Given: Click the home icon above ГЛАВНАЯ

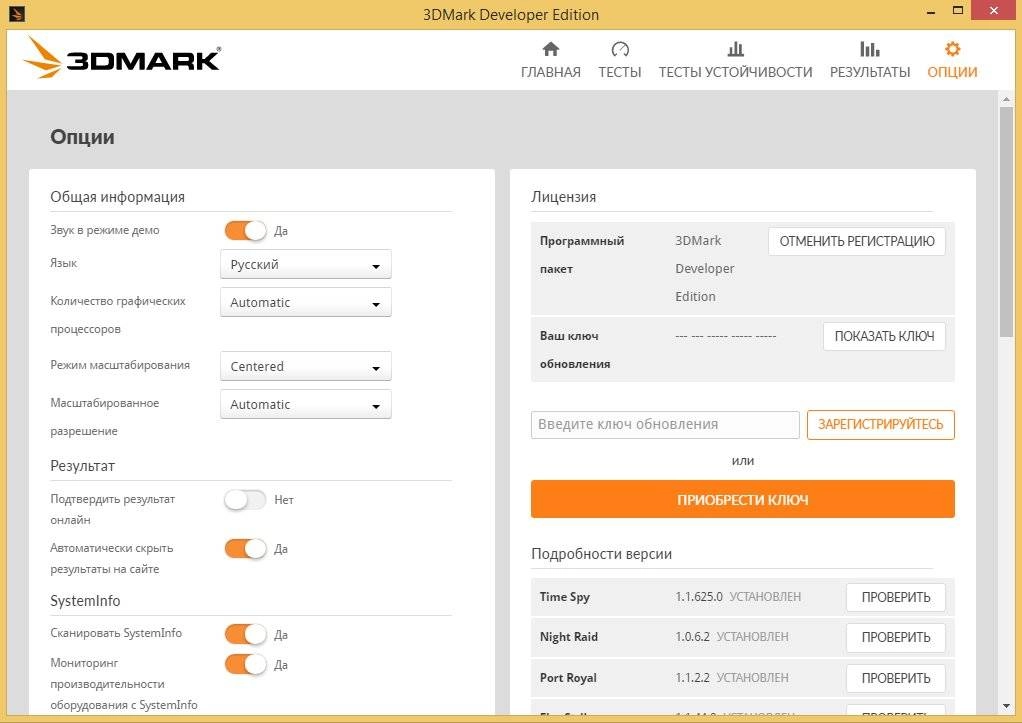Looking at the screenshot, I should [551, 49].
